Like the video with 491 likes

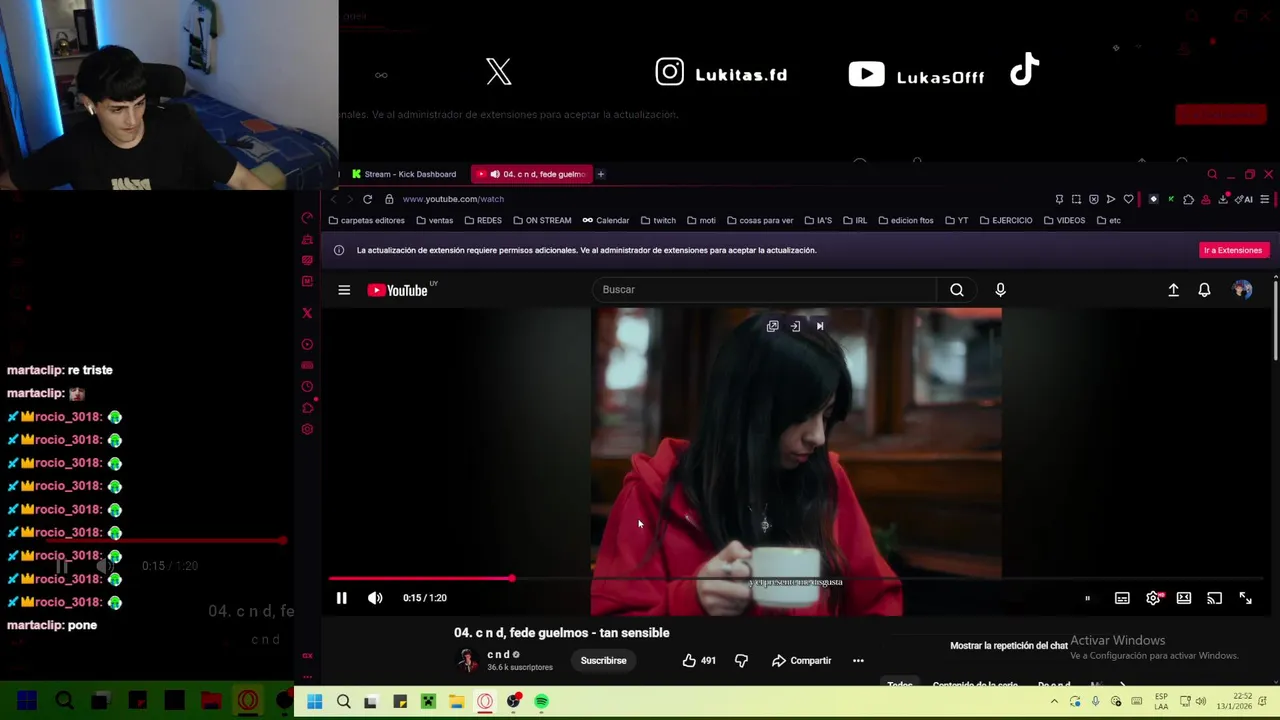[699, 660]
